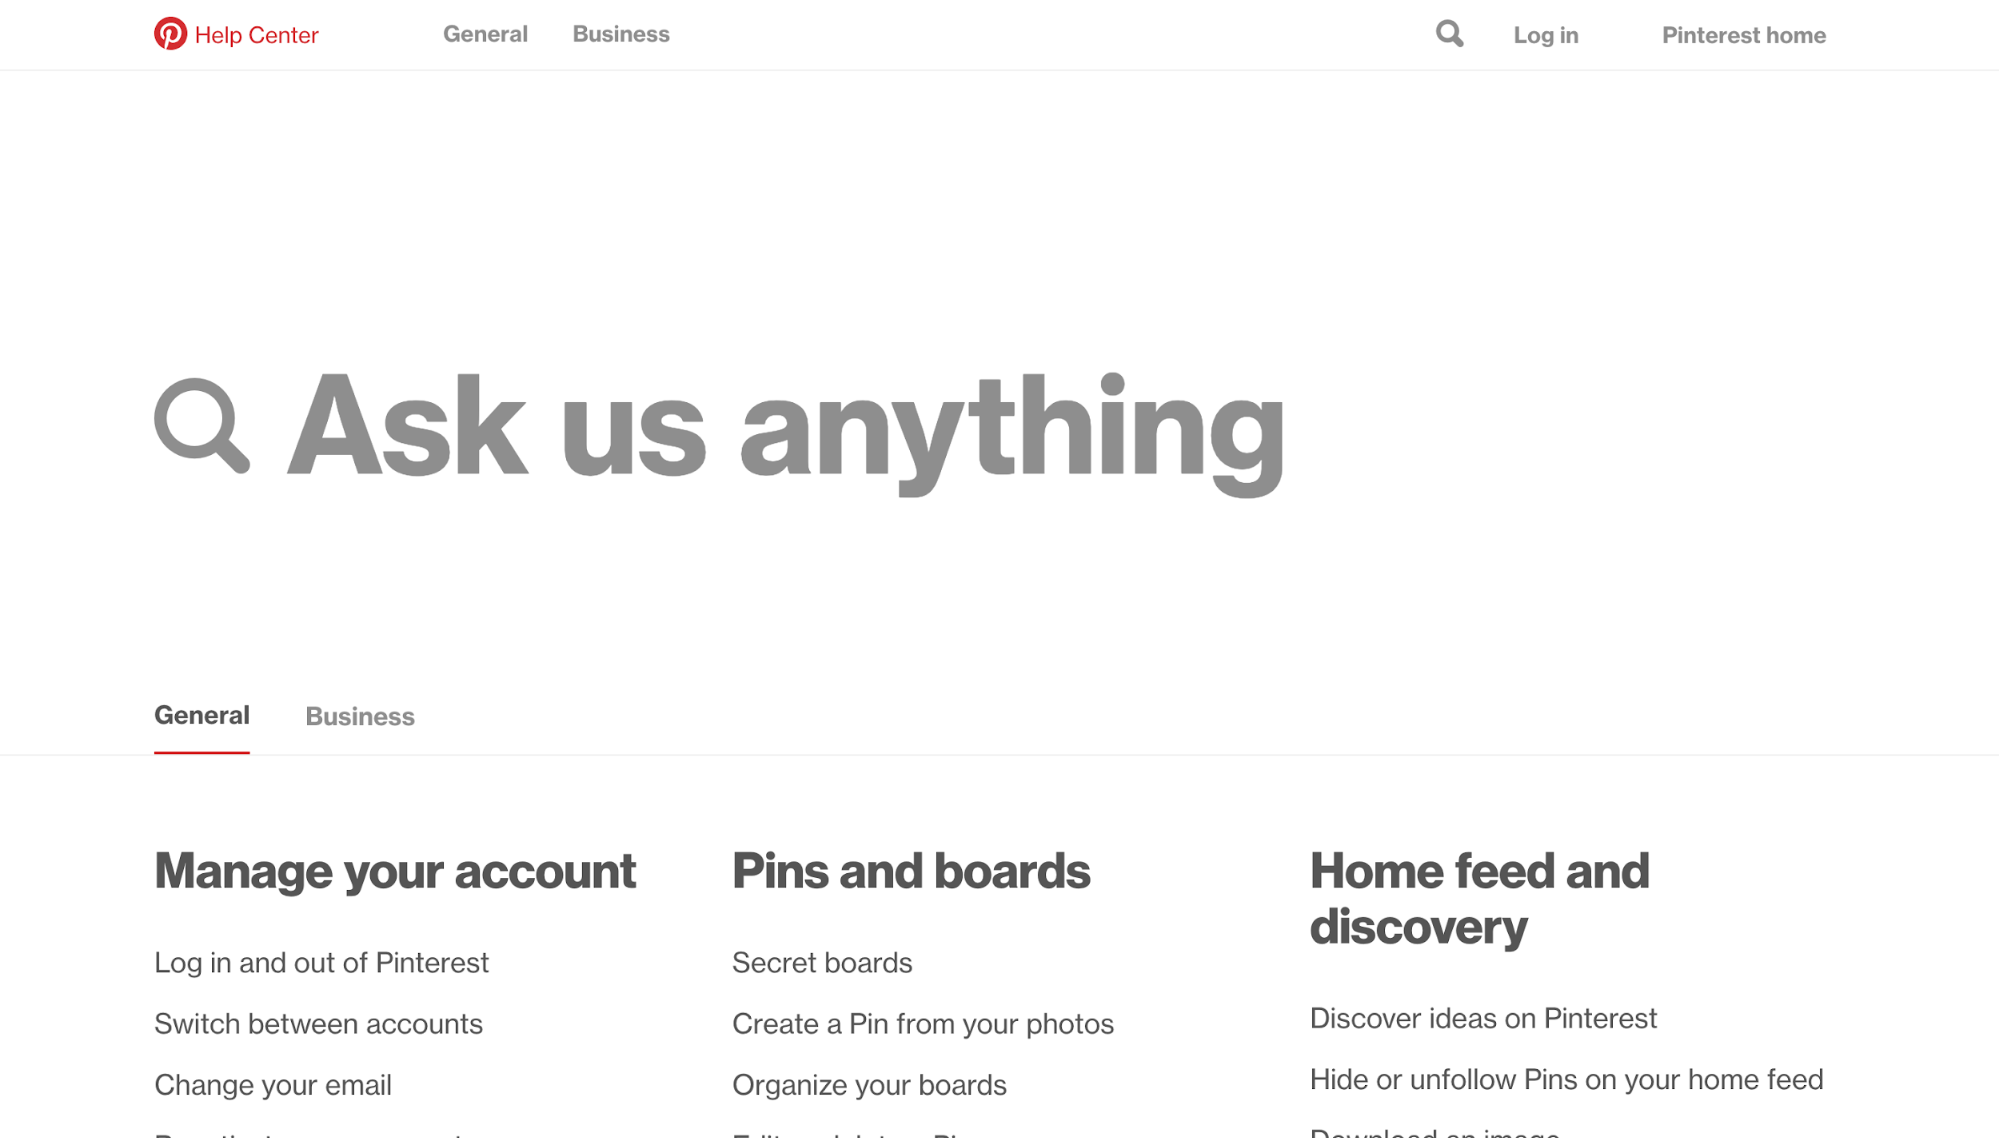Click Log in and out of Pinterest link

coord(321,961)
